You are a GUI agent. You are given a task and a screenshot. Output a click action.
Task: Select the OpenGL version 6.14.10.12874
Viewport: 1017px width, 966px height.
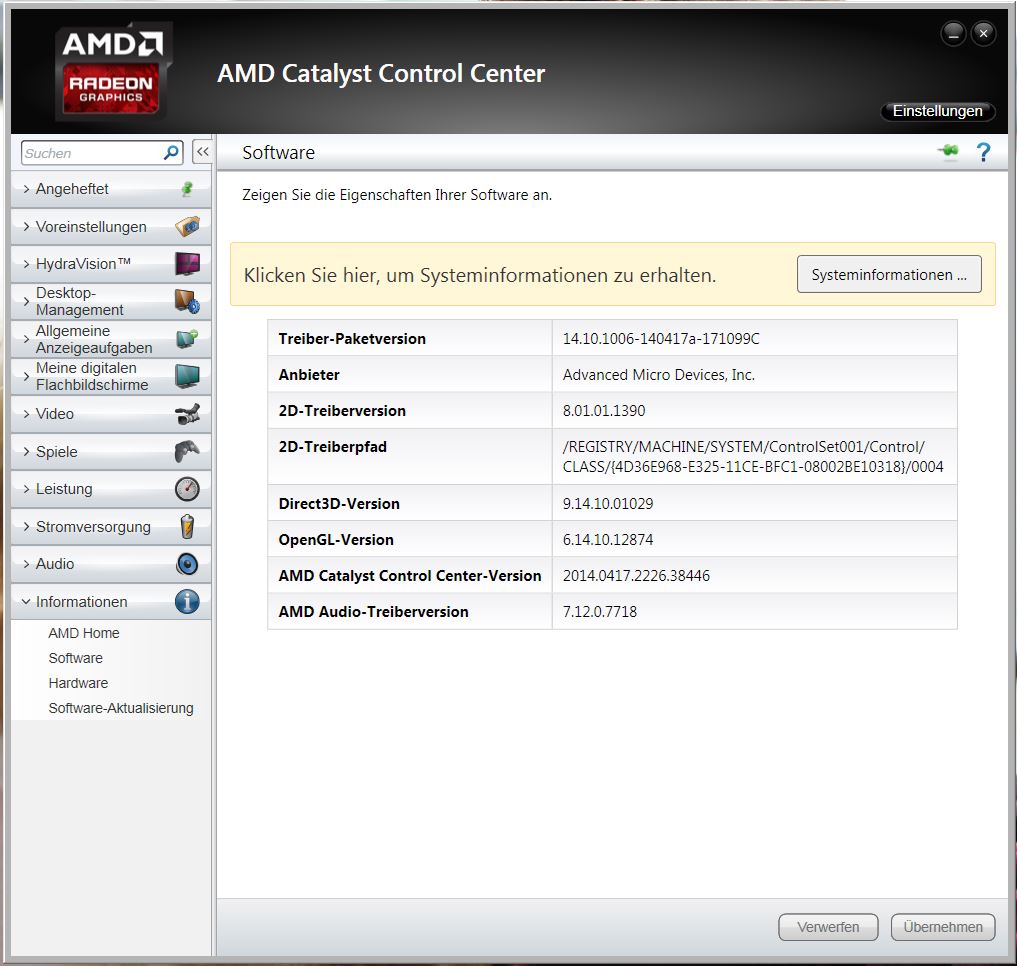(x=608, y=540)
